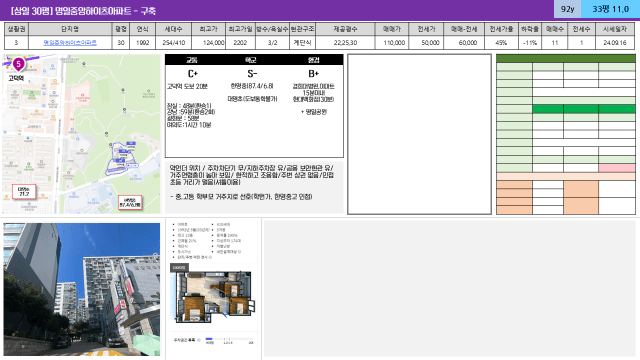The image size is (640, 360).
Task: Click the info icon beside the parking label
Action: tap(199, 340)
